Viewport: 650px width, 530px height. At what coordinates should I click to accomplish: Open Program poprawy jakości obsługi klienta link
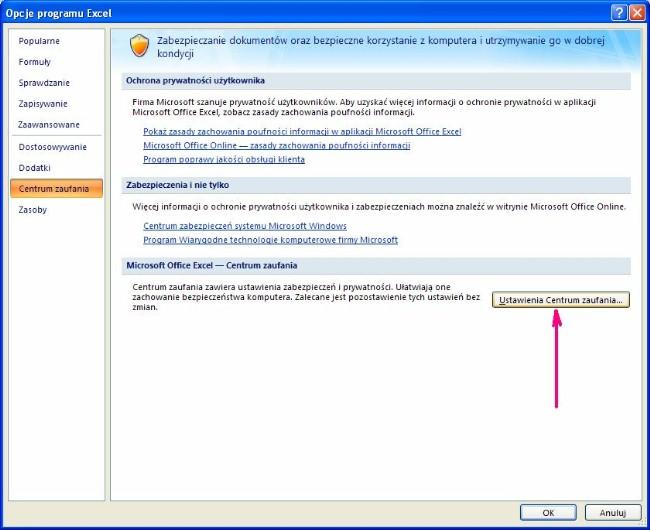coord(224,160)
